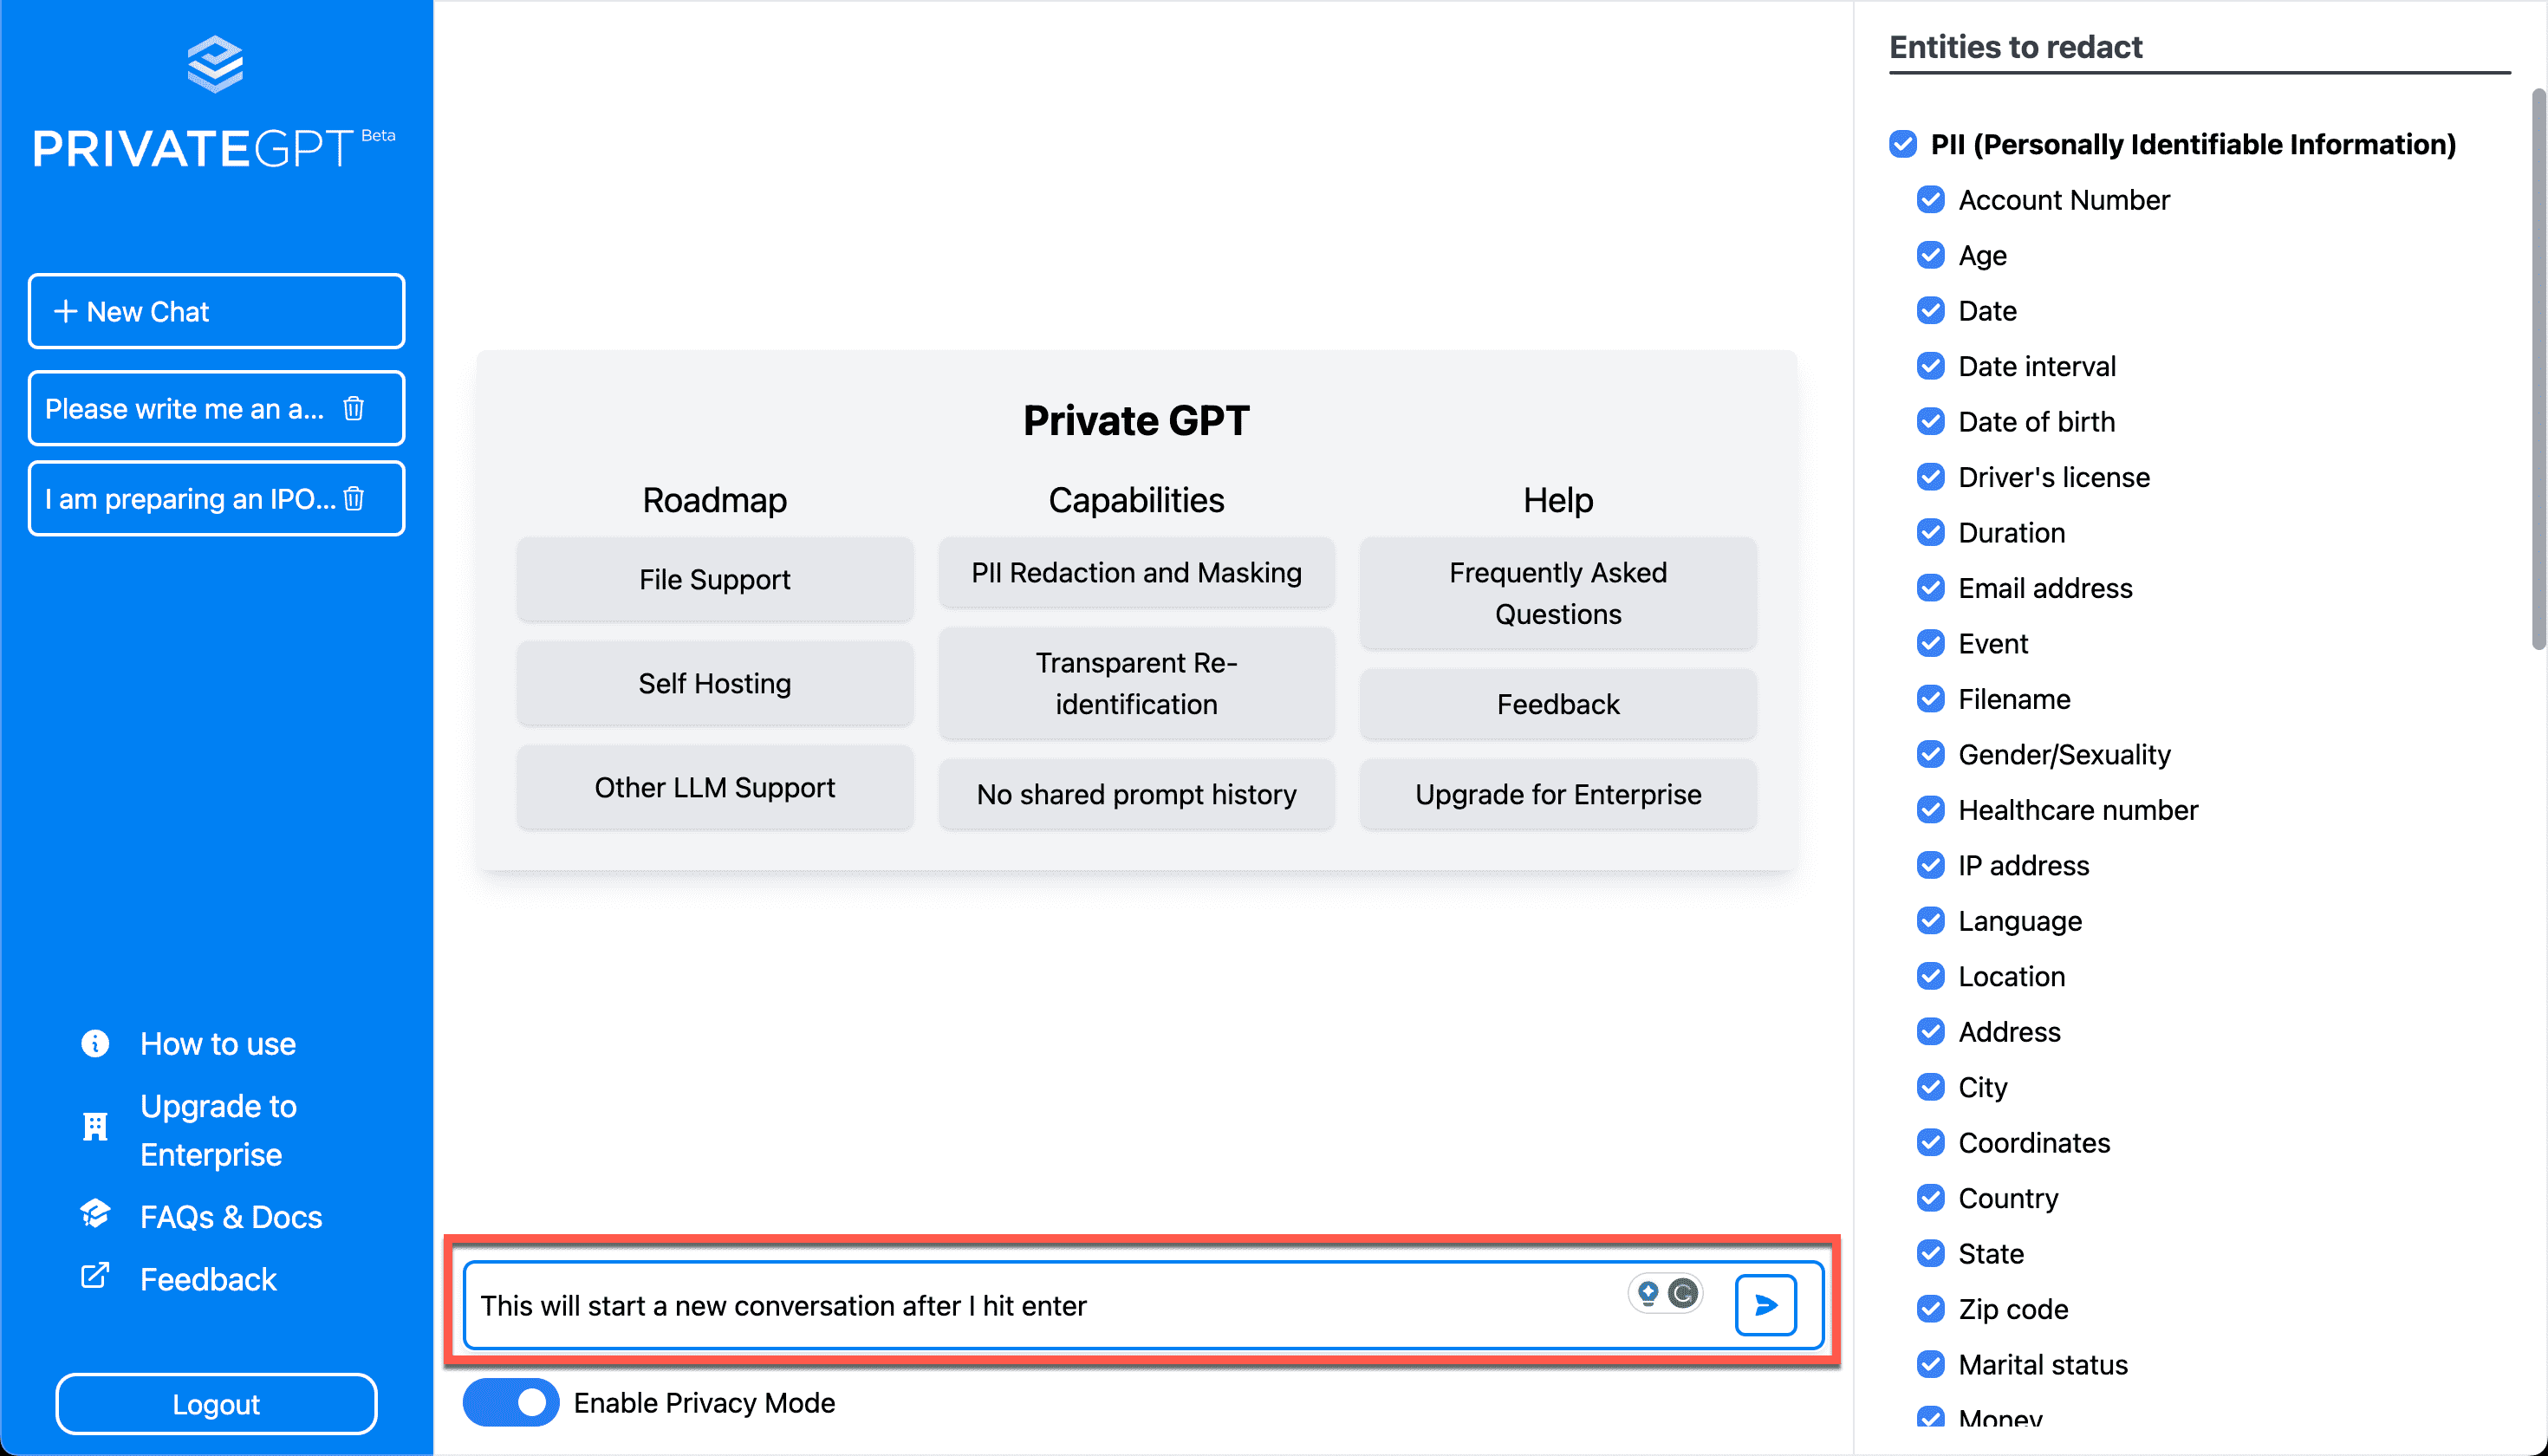Click the Logout button
The width and height of the screenshot is (2548, 1456).
click(216, 1404)
